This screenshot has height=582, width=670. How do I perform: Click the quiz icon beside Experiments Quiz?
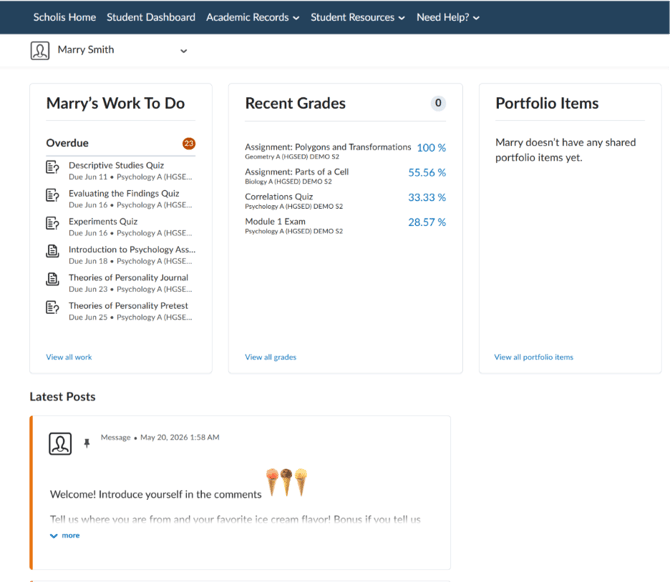(x=52, y=223)
